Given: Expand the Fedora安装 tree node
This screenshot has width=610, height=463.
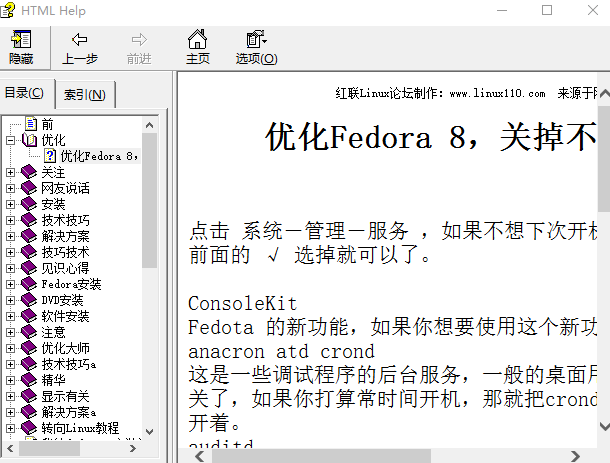Looking at the screenshot, I should (x=11, y=284).
